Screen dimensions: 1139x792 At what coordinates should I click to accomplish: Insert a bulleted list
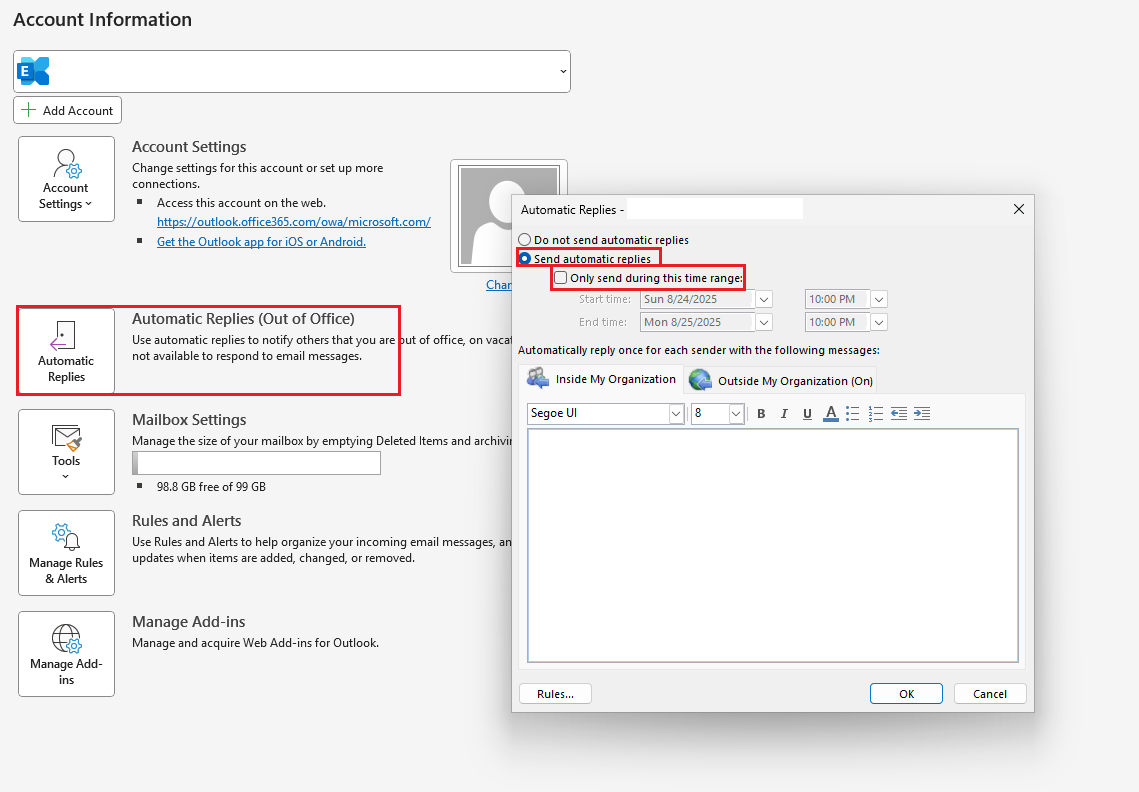tap(853, 413)
